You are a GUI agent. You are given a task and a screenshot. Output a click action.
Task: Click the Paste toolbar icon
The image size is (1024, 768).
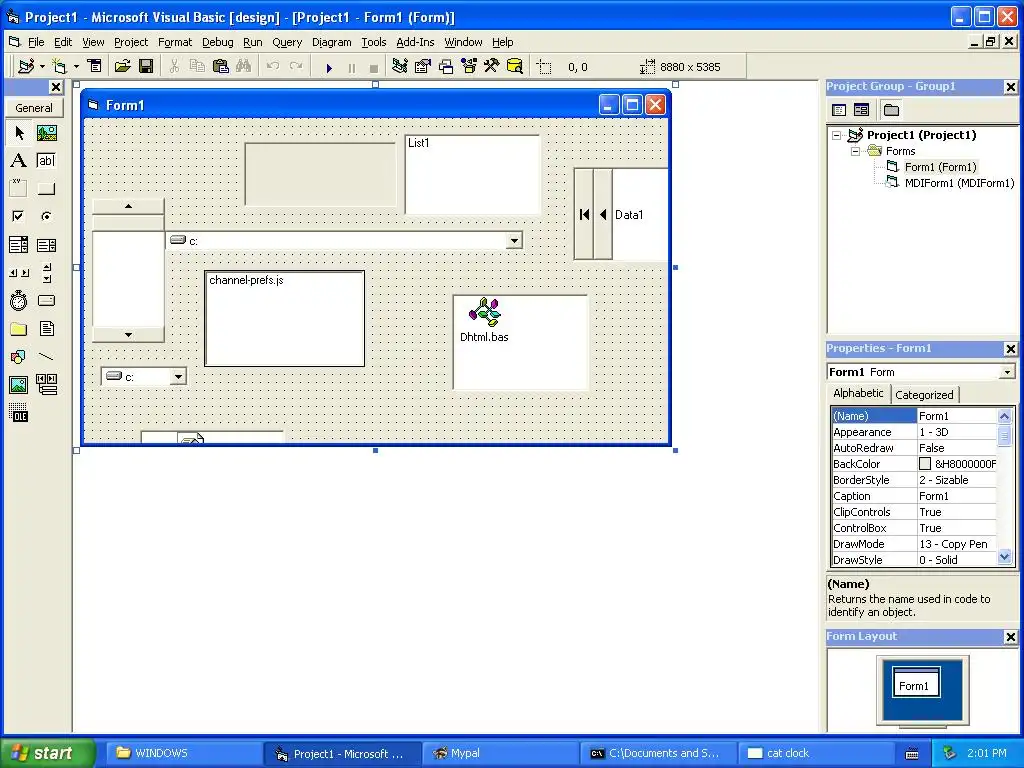(x=221, y=66)
